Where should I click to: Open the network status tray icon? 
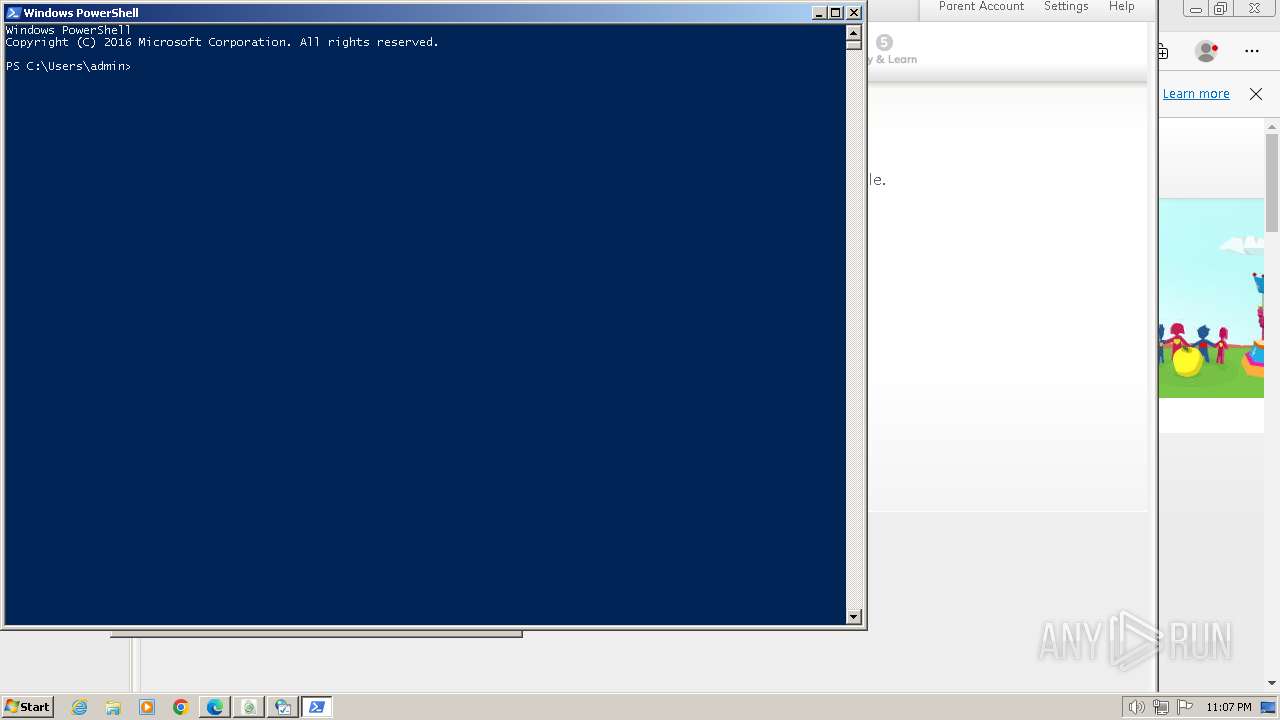point(1161,707)
